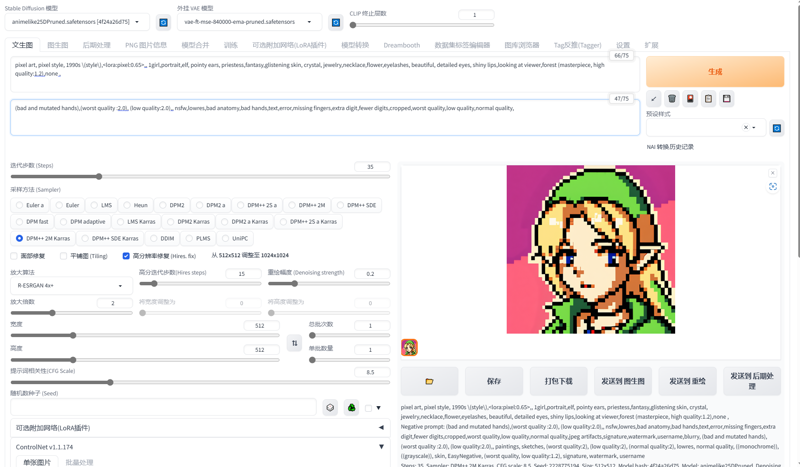Expand the LoRA additional networks panel

[x=199, y=428]
